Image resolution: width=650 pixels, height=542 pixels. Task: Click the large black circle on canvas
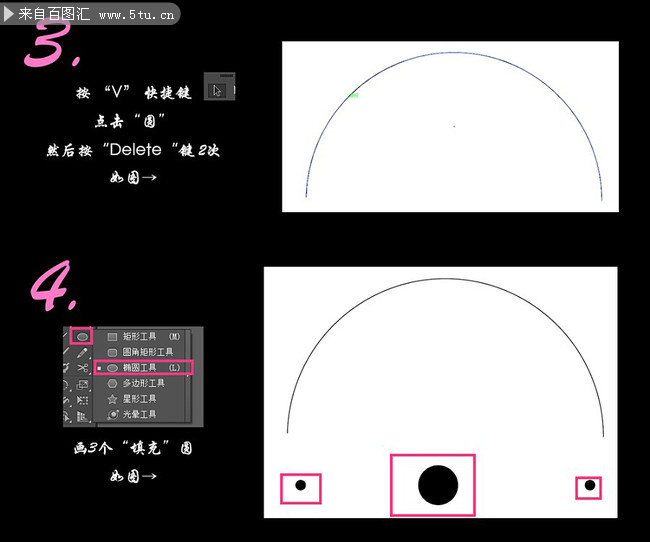(437, 485)
